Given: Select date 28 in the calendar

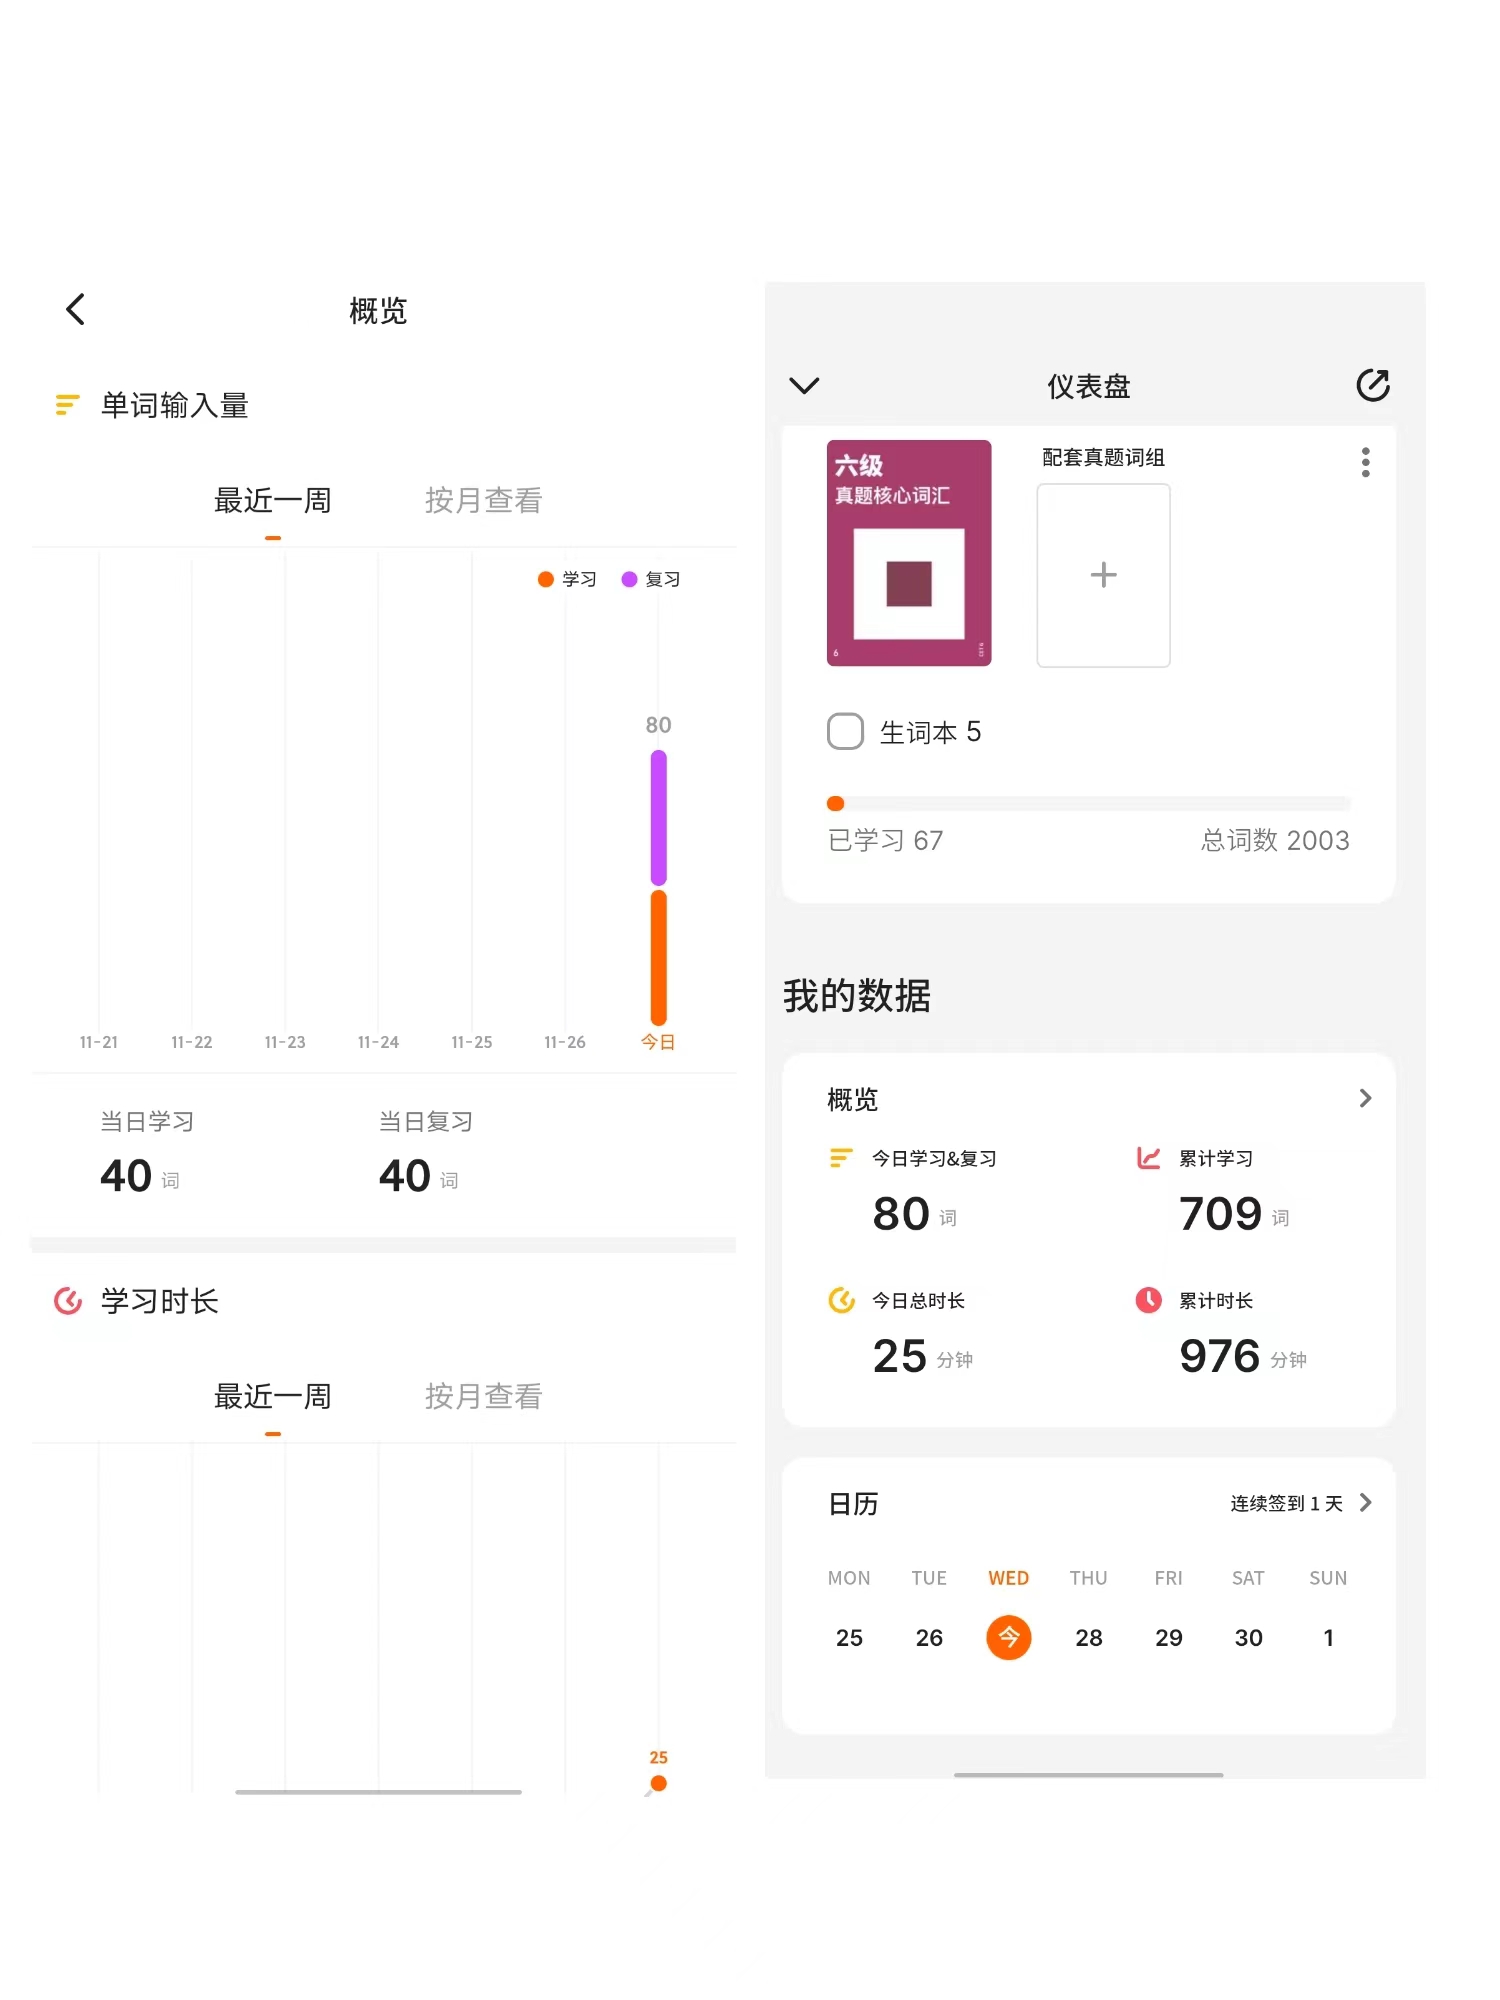Looking at the screenshot, I should (1088, 1637).
